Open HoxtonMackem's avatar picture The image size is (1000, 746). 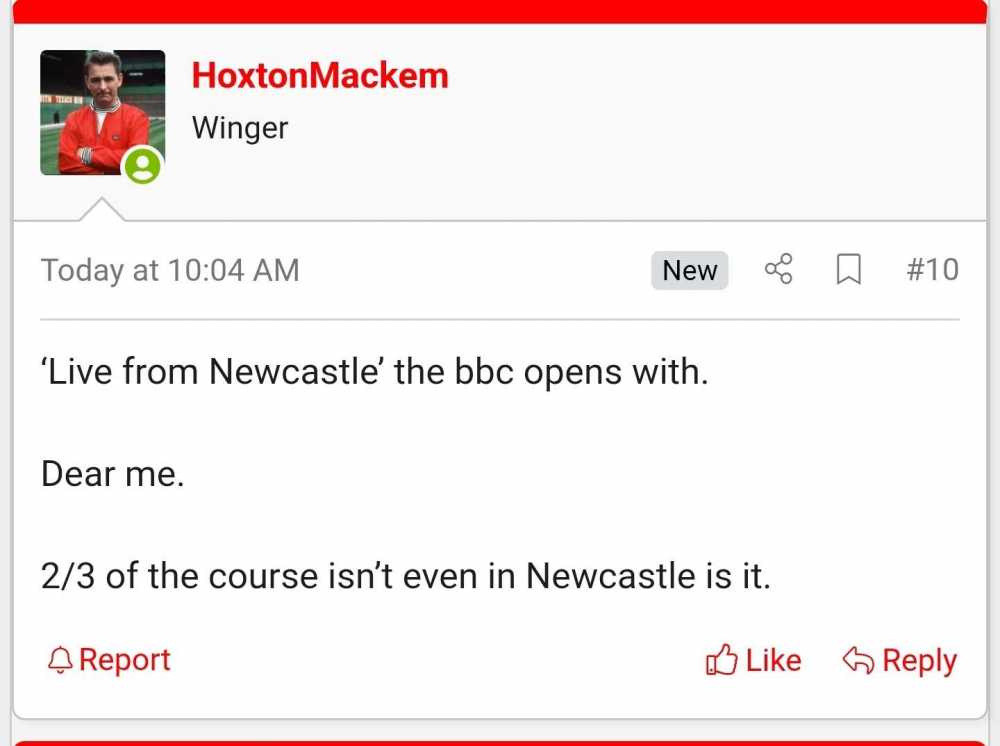click(102, 112)
